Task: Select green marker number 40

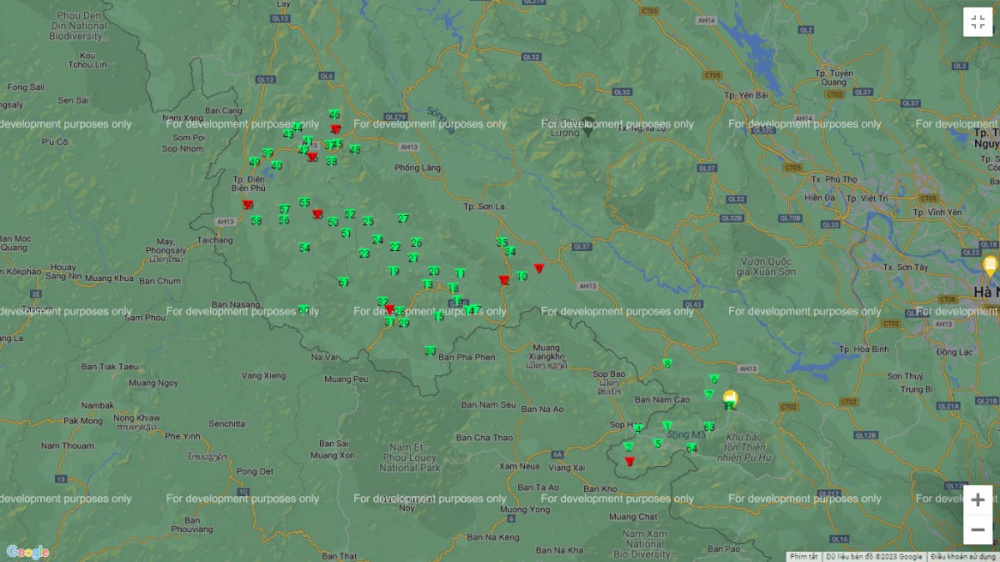Action: 276,166
